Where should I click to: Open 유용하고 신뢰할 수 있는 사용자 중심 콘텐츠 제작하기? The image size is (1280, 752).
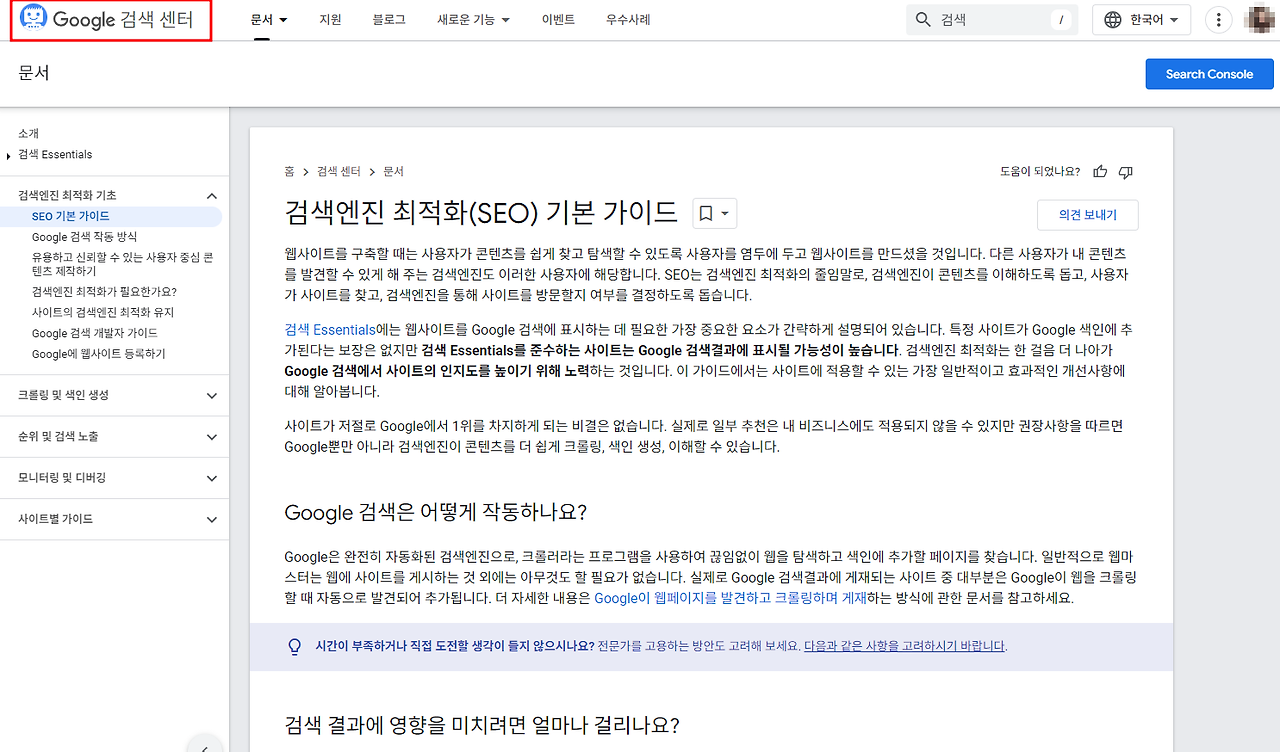tap(122, 264)
